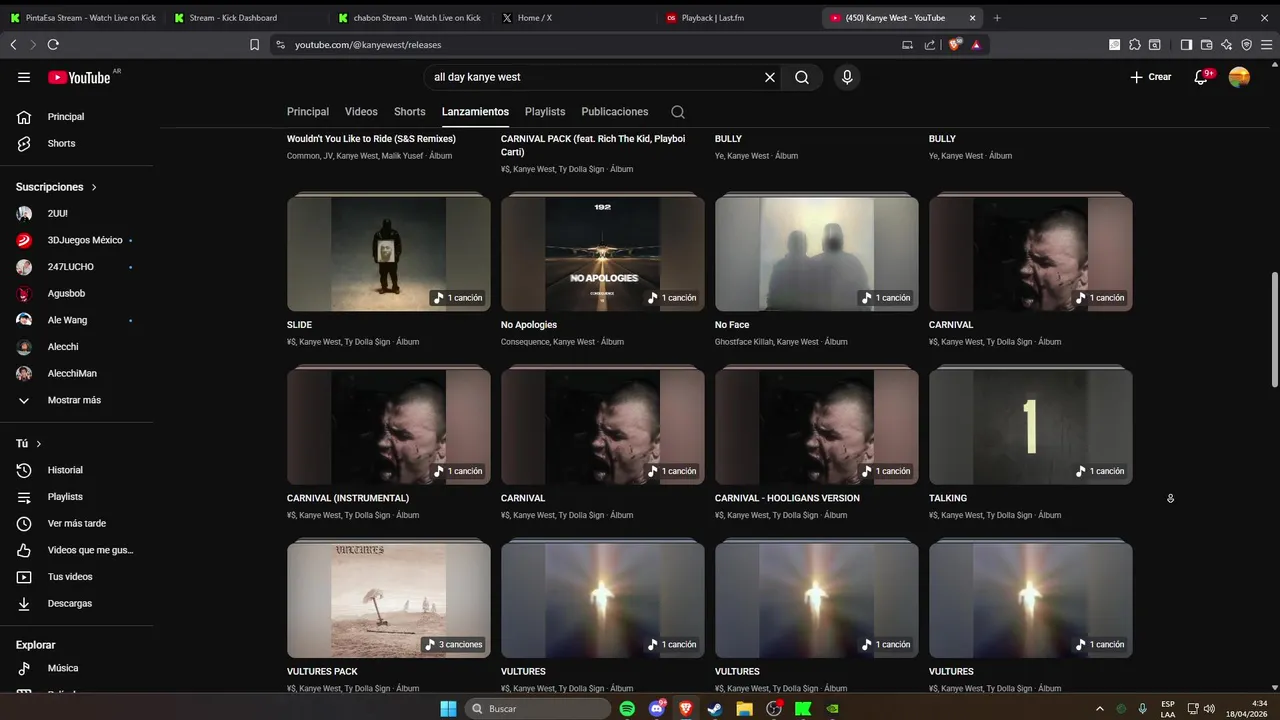Open the No Apologies album title

click(x=529, y=325)
